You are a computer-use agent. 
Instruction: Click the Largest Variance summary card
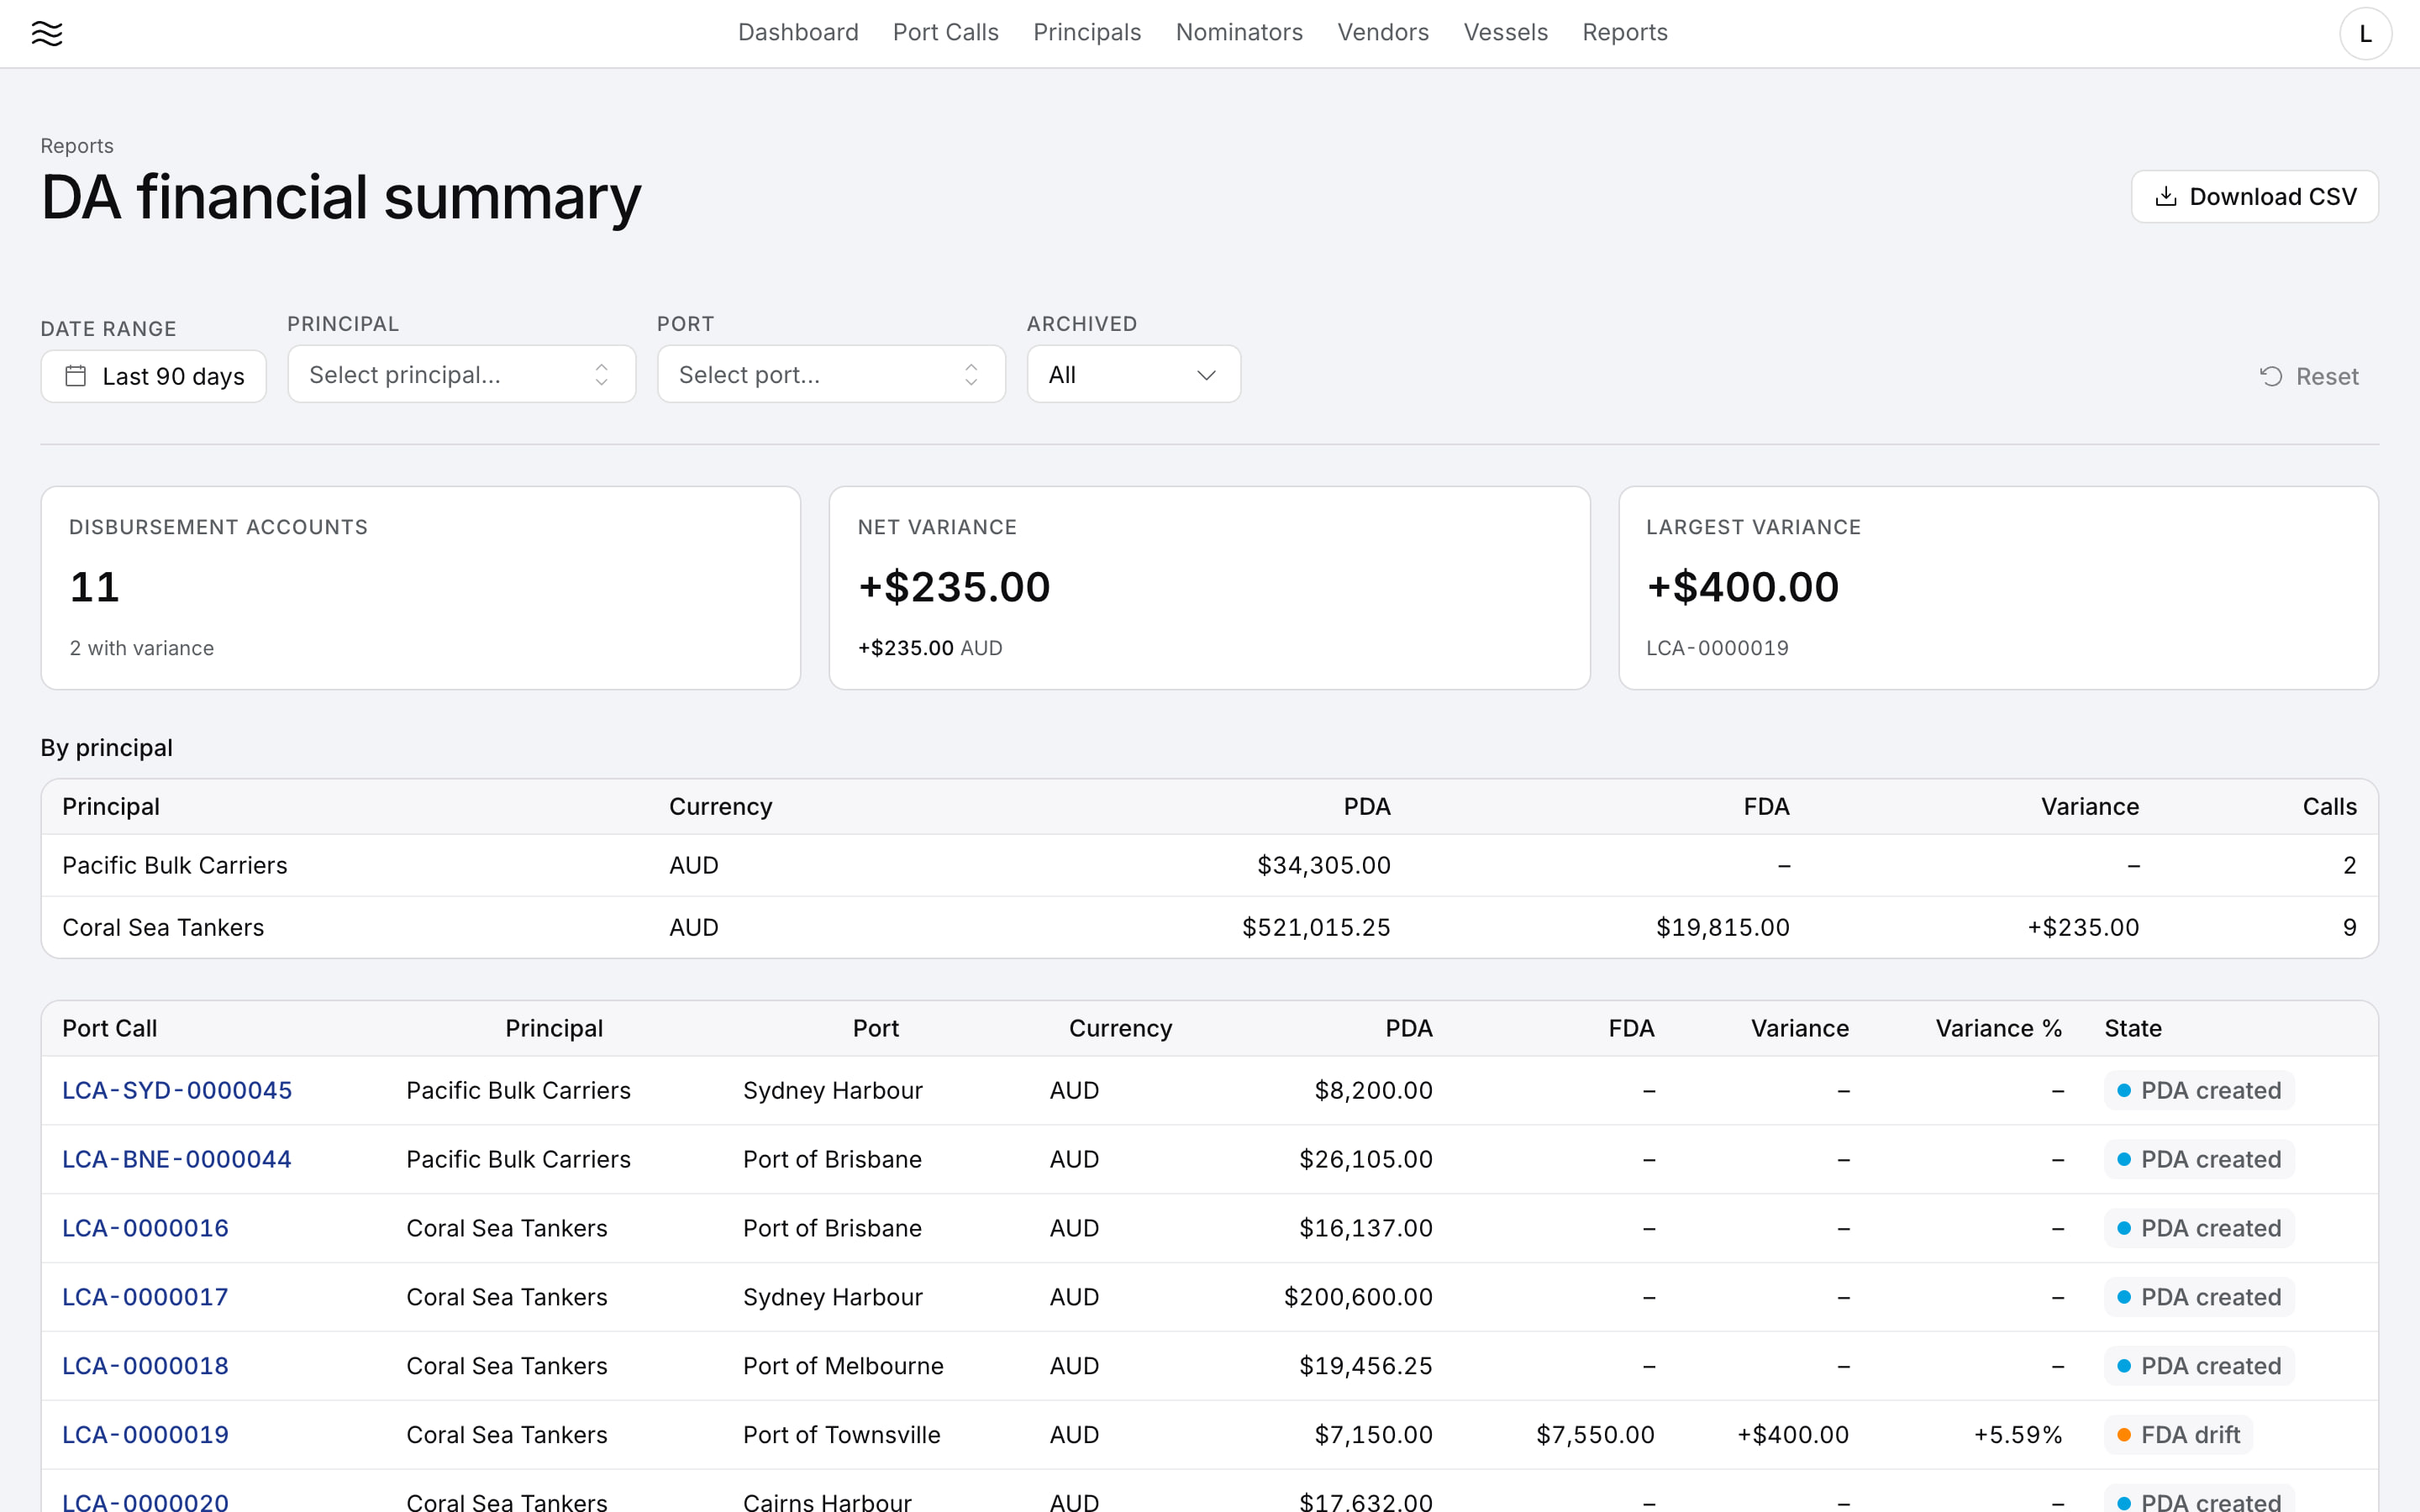pos(1998,588)
